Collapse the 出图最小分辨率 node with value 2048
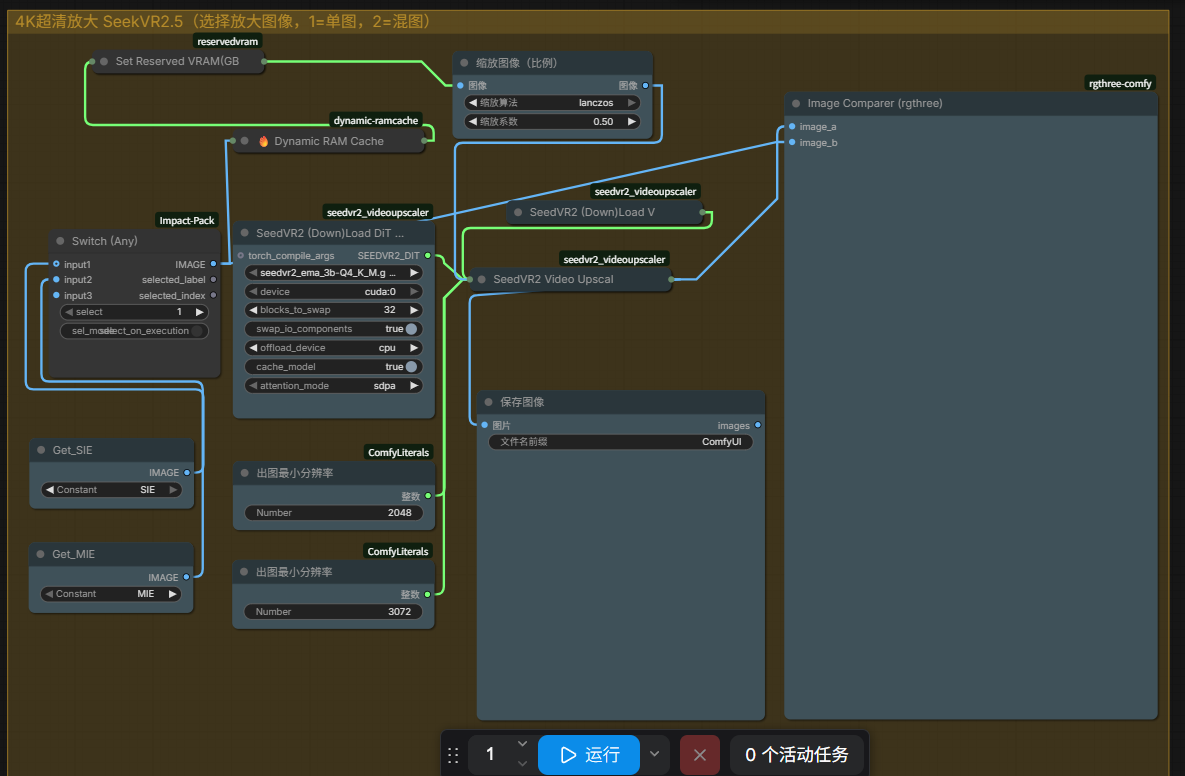 coord(245,473)
